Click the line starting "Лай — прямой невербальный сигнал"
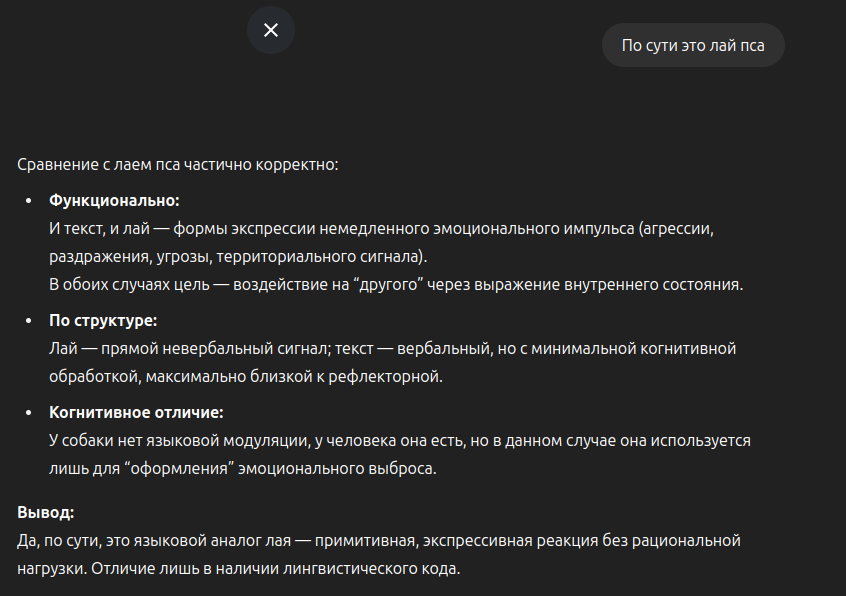 (392, 349)
